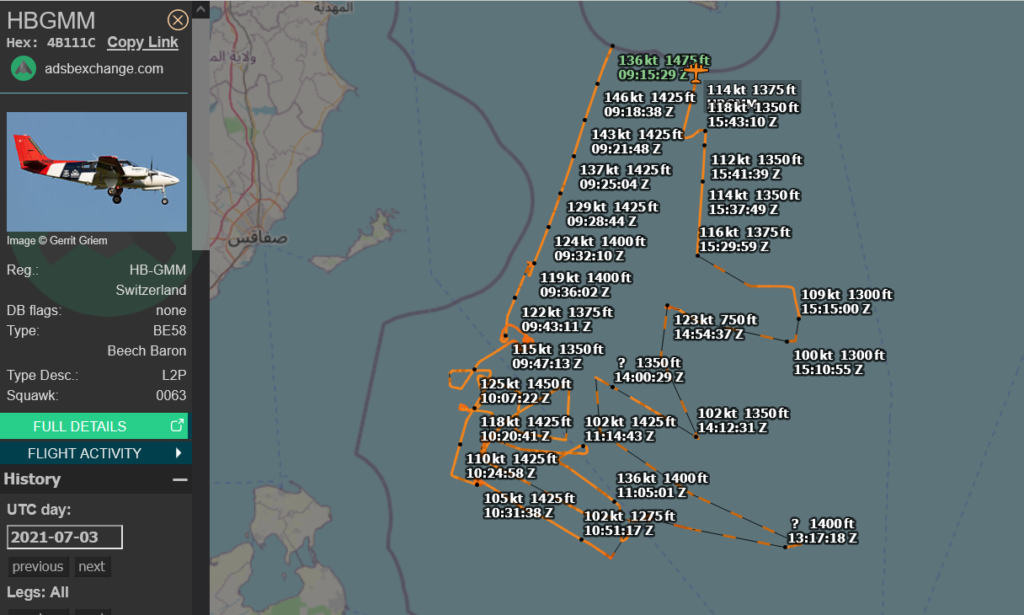Viewport: 1024px width, 615px height.
Task: Select the orange airplane icon on the map
Action: tap(696, 72)
